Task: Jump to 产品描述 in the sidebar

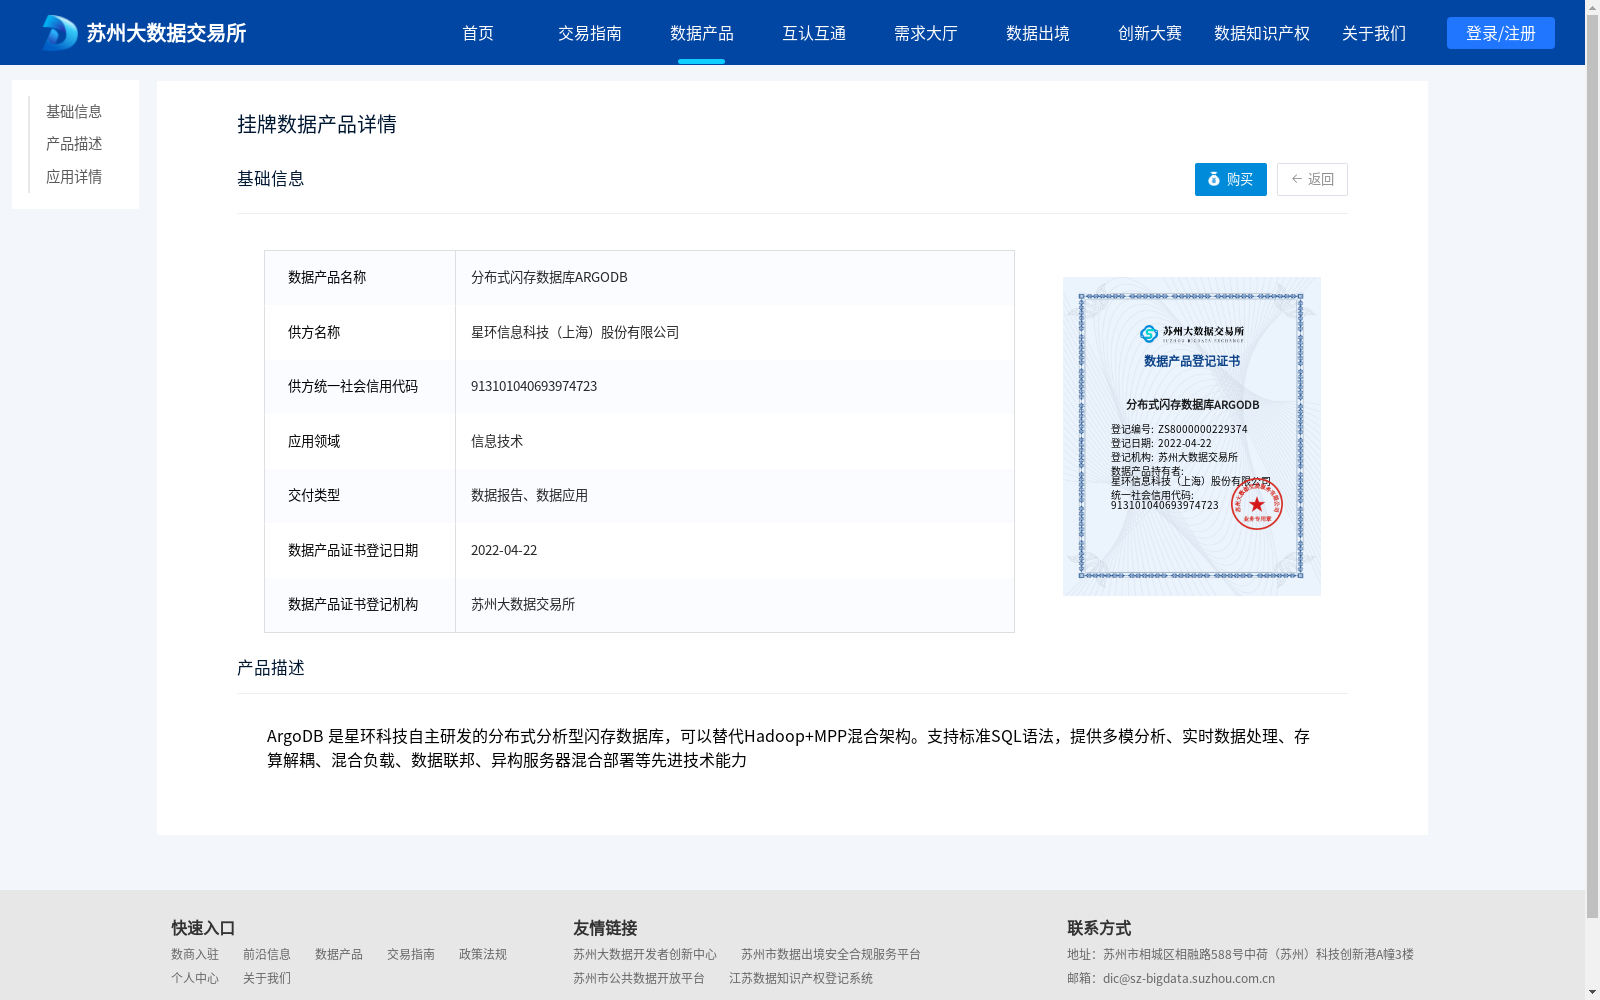Action: pos(74,144)
